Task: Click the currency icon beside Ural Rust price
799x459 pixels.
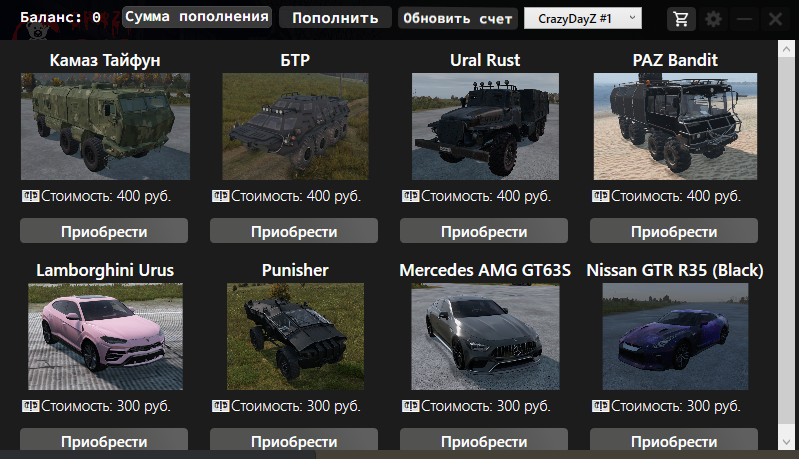Action: 411,196
